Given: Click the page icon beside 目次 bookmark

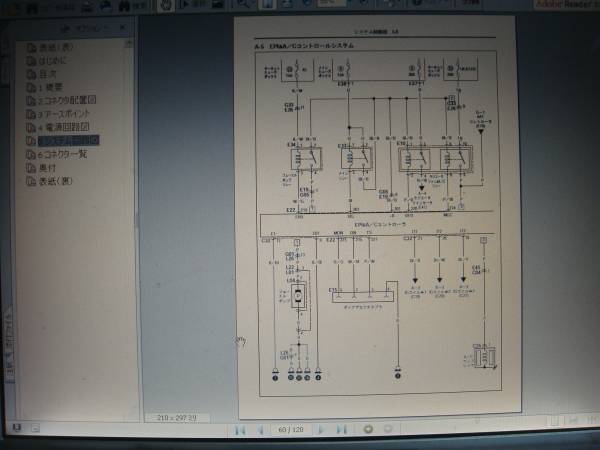Looking at the screenshot, I should (31, 74).
